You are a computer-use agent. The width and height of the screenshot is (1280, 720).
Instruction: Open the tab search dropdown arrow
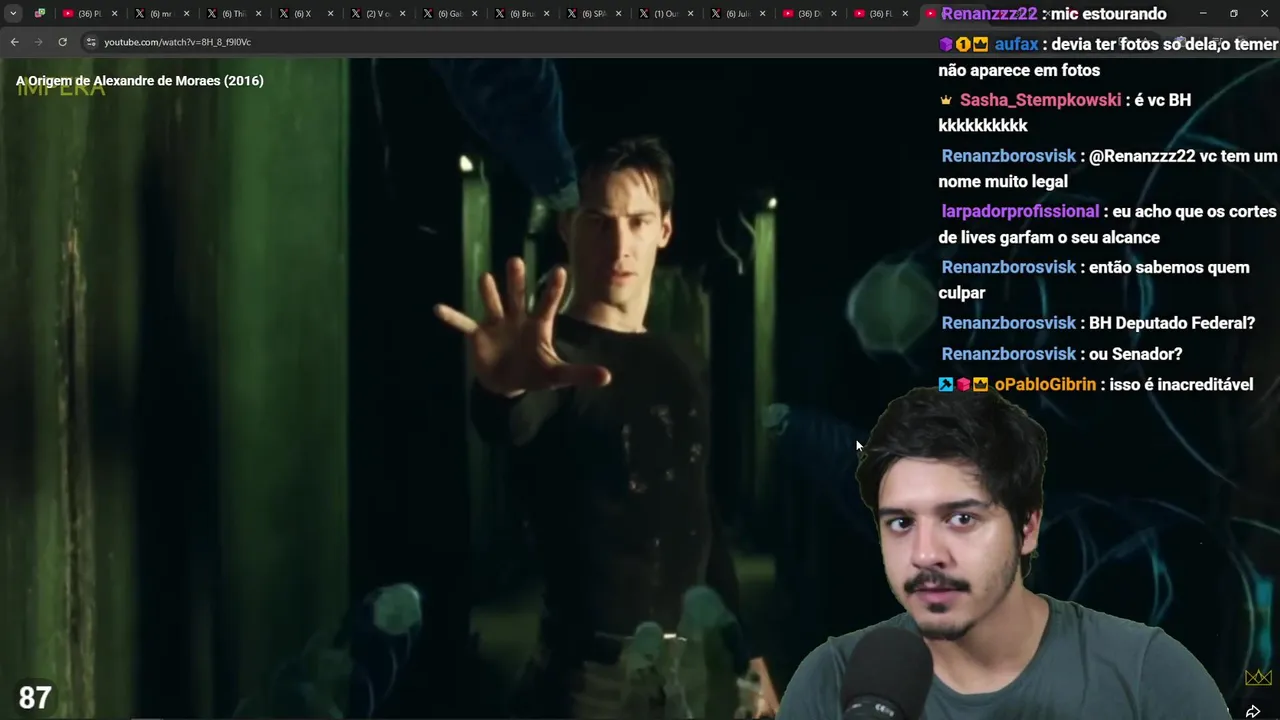pos(13,13)
